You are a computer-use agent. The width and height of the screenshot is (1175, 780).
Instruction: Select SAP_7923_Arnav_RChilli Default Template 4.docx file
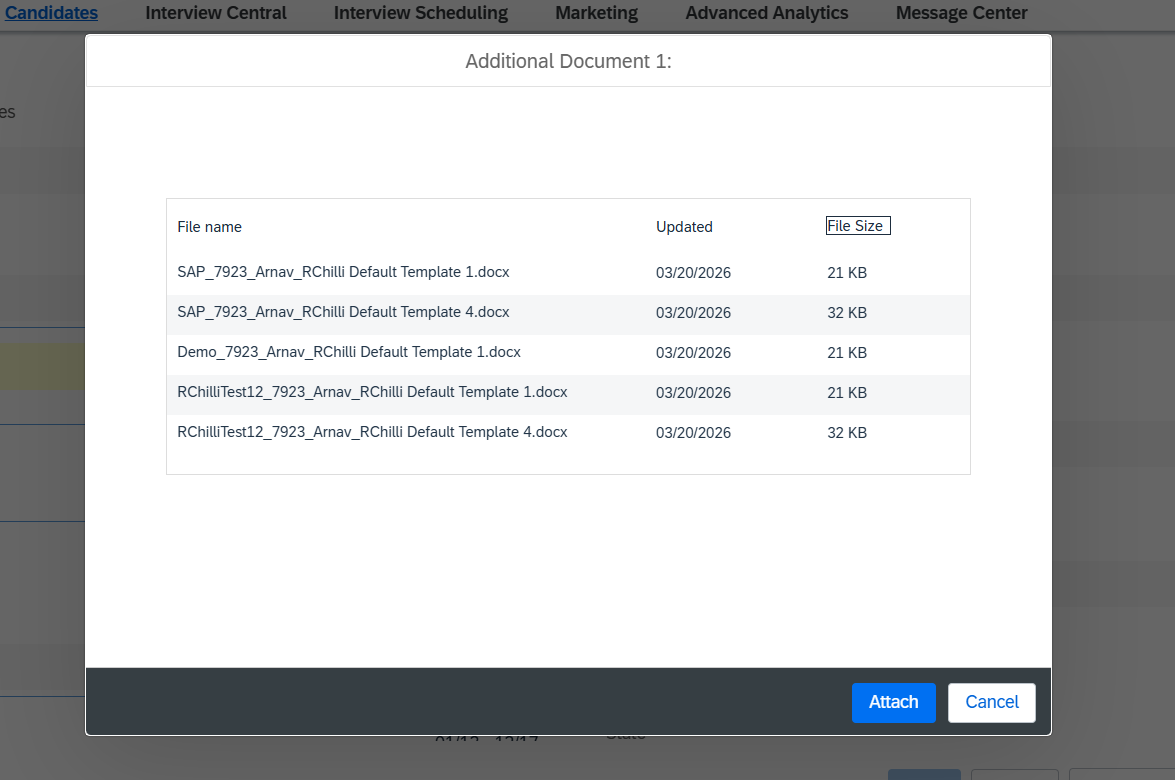343,312
